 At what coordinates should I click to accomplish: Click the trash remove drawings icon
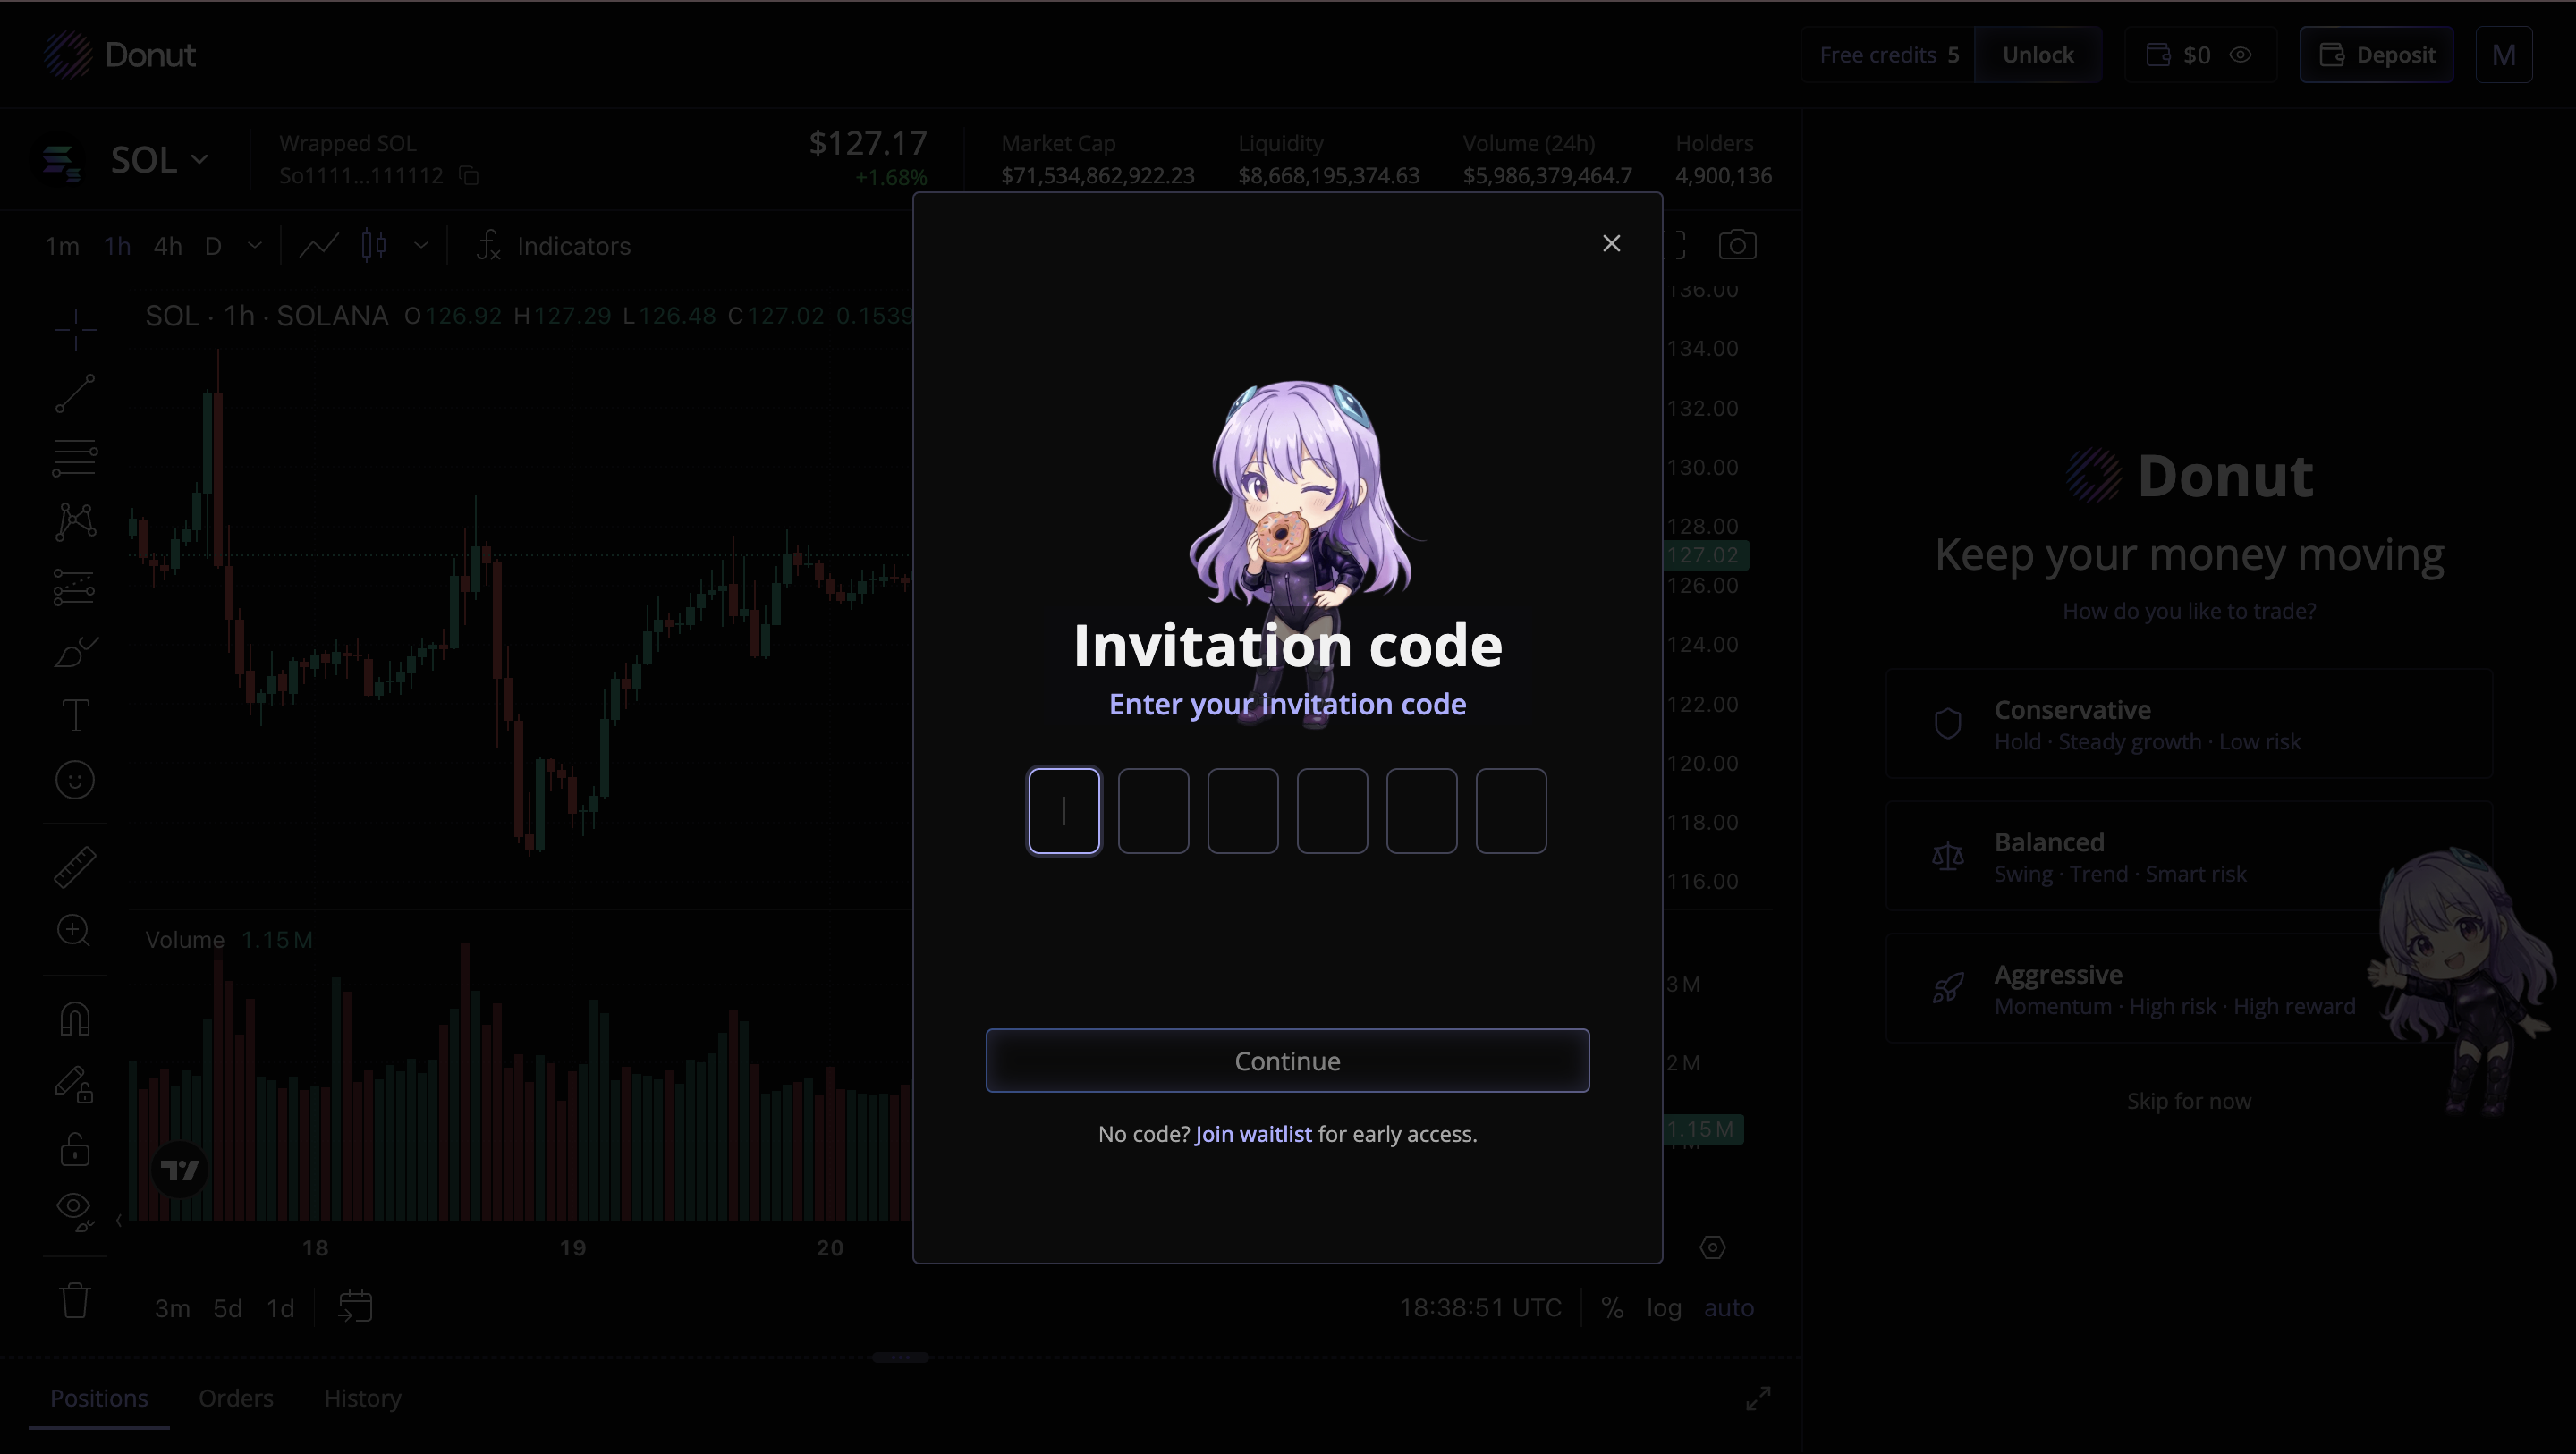click(x=75, y=1301)
